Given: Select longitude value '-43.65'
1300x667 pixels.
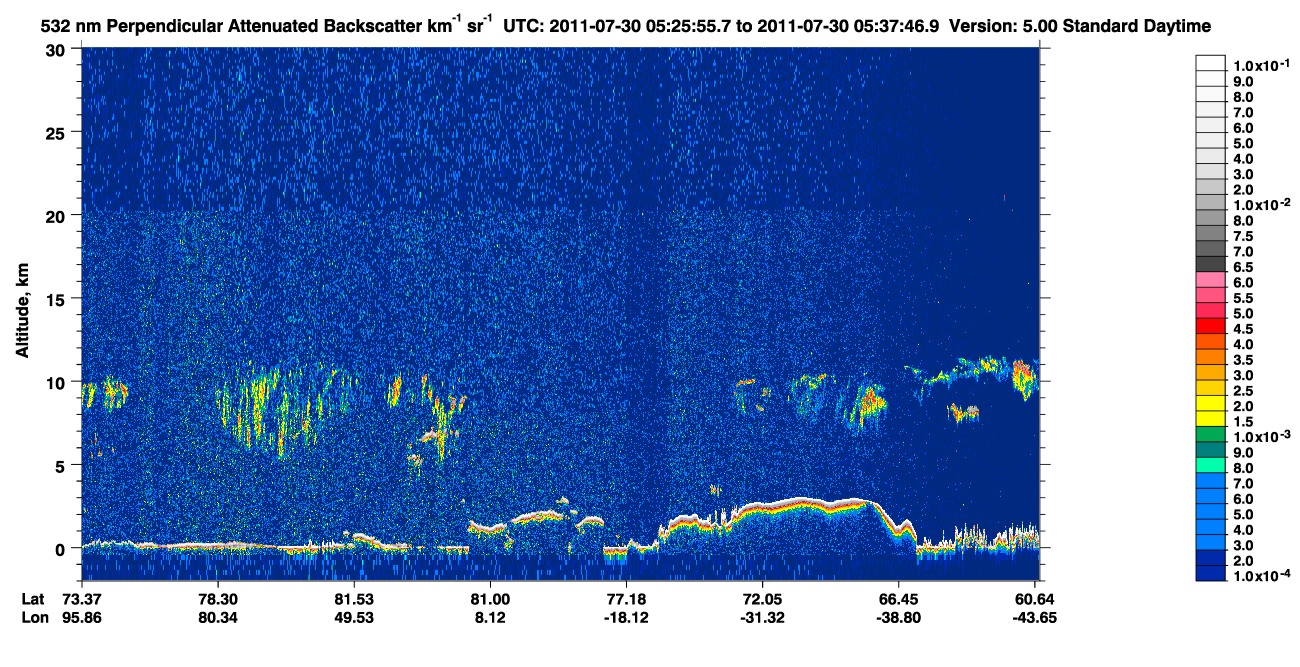Looking at the screenshot, I should (1036, 617).
